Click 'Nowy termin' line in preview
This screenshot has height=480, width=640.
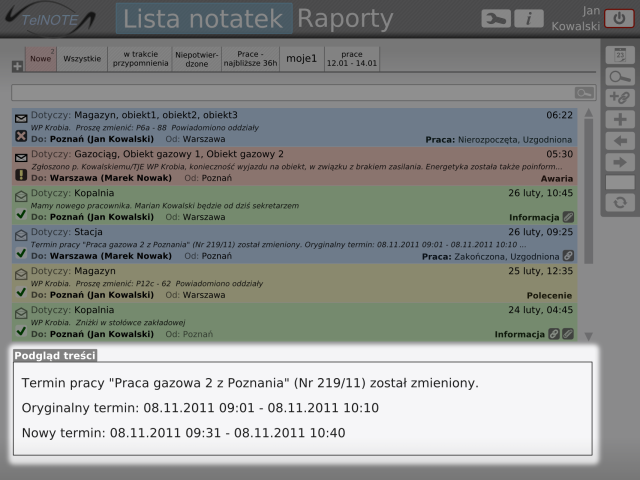183,433
